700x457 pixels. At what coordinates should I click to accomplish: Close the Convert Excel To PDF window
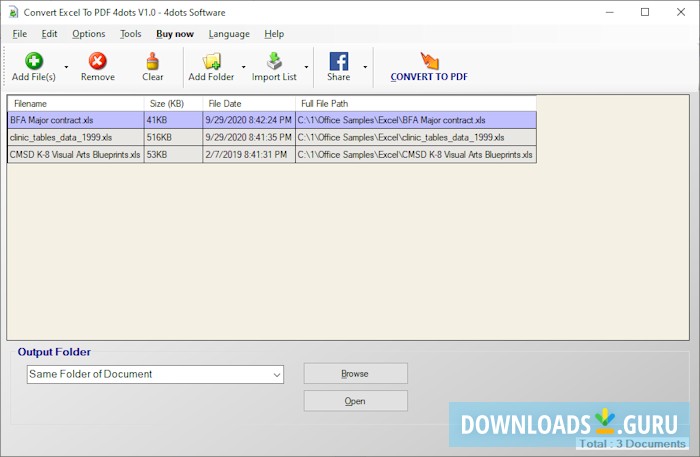(x=681, y=12)
